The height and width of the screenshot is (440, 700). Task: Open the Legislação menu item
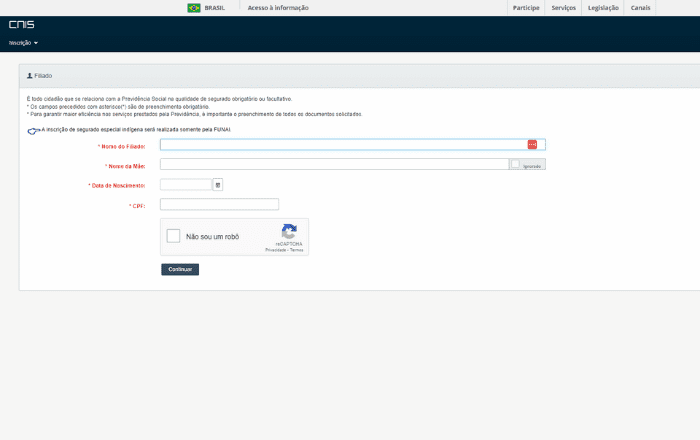pos(603,8)
